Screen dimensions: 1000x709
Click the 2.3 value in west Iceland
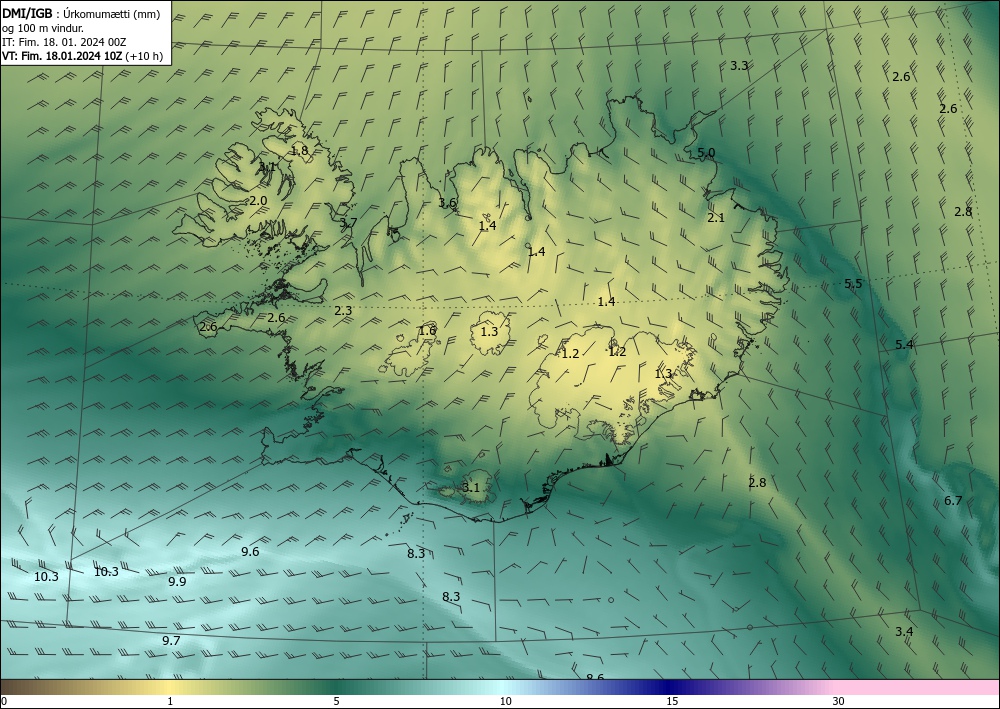pos(343,311)
